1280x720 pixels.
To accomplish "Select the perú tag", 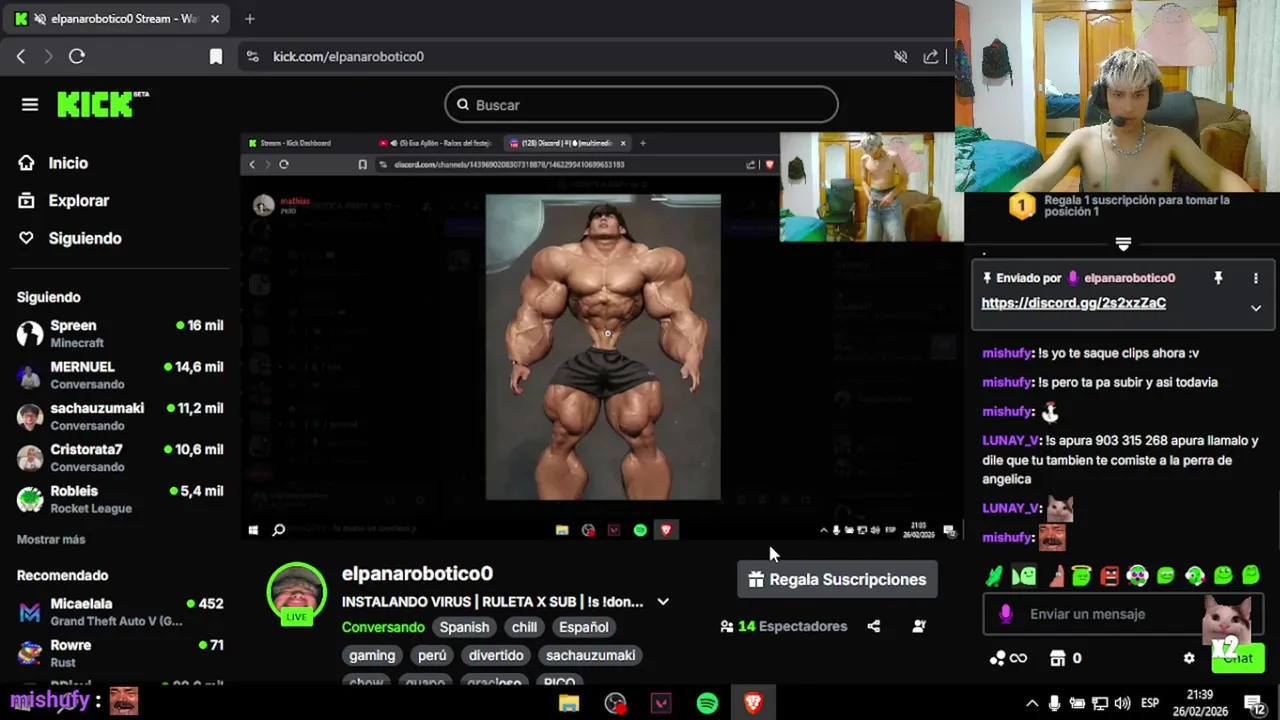I will (432, 655).
